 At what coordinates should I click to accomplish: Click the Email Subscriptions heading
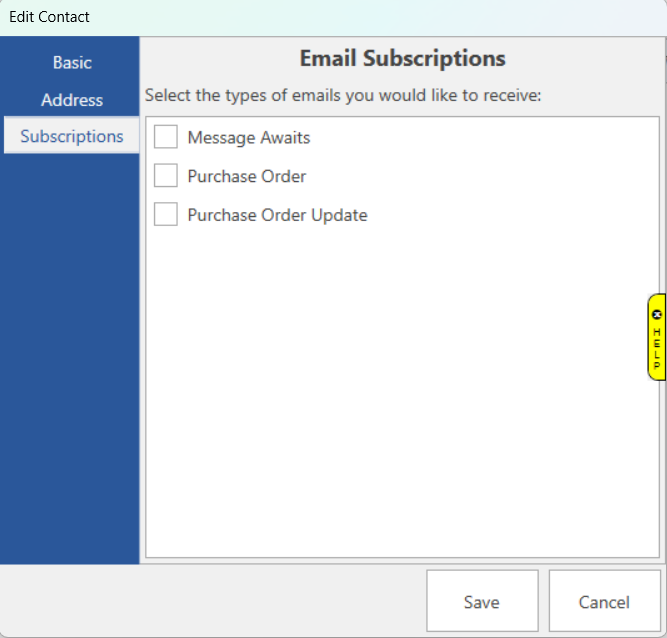(402, 58)
